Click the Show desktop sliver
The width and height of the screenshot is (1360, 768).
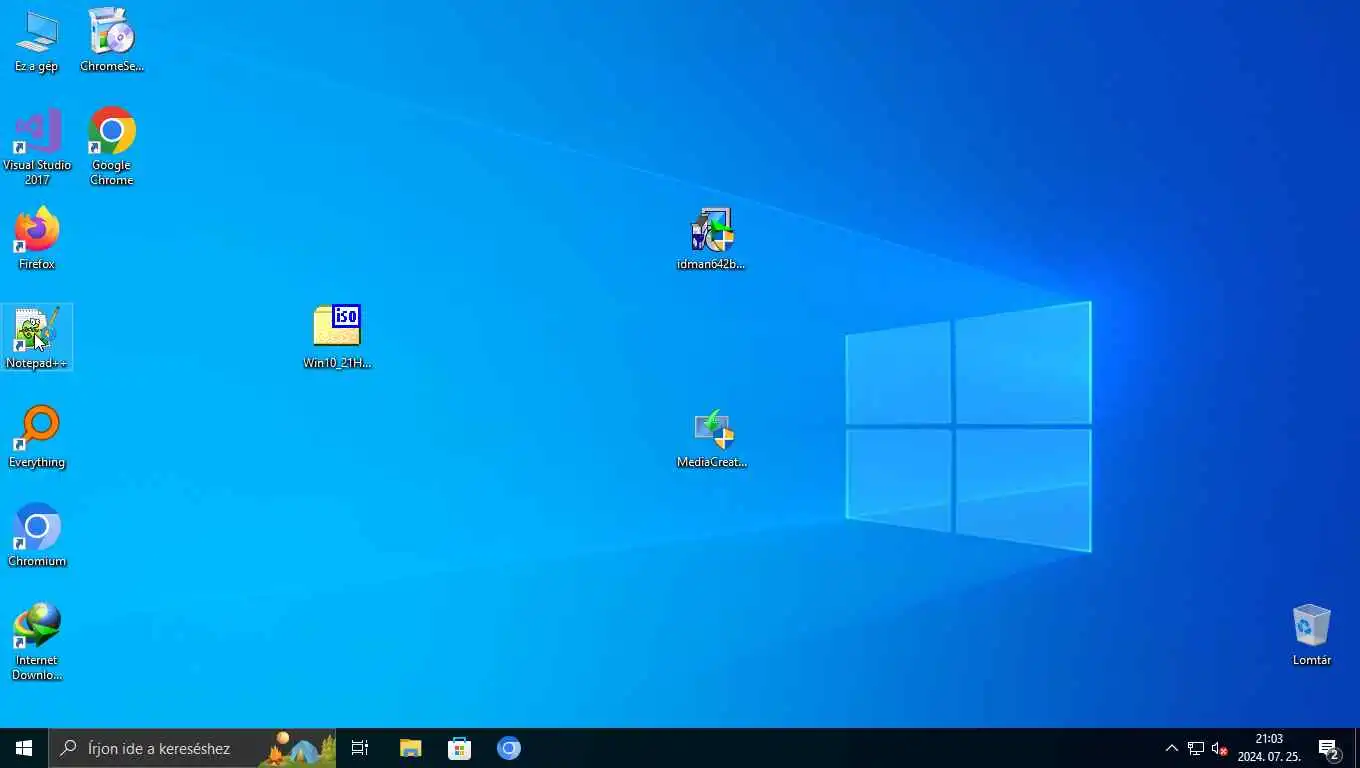pyautogui.click(x=1357, y=748)
